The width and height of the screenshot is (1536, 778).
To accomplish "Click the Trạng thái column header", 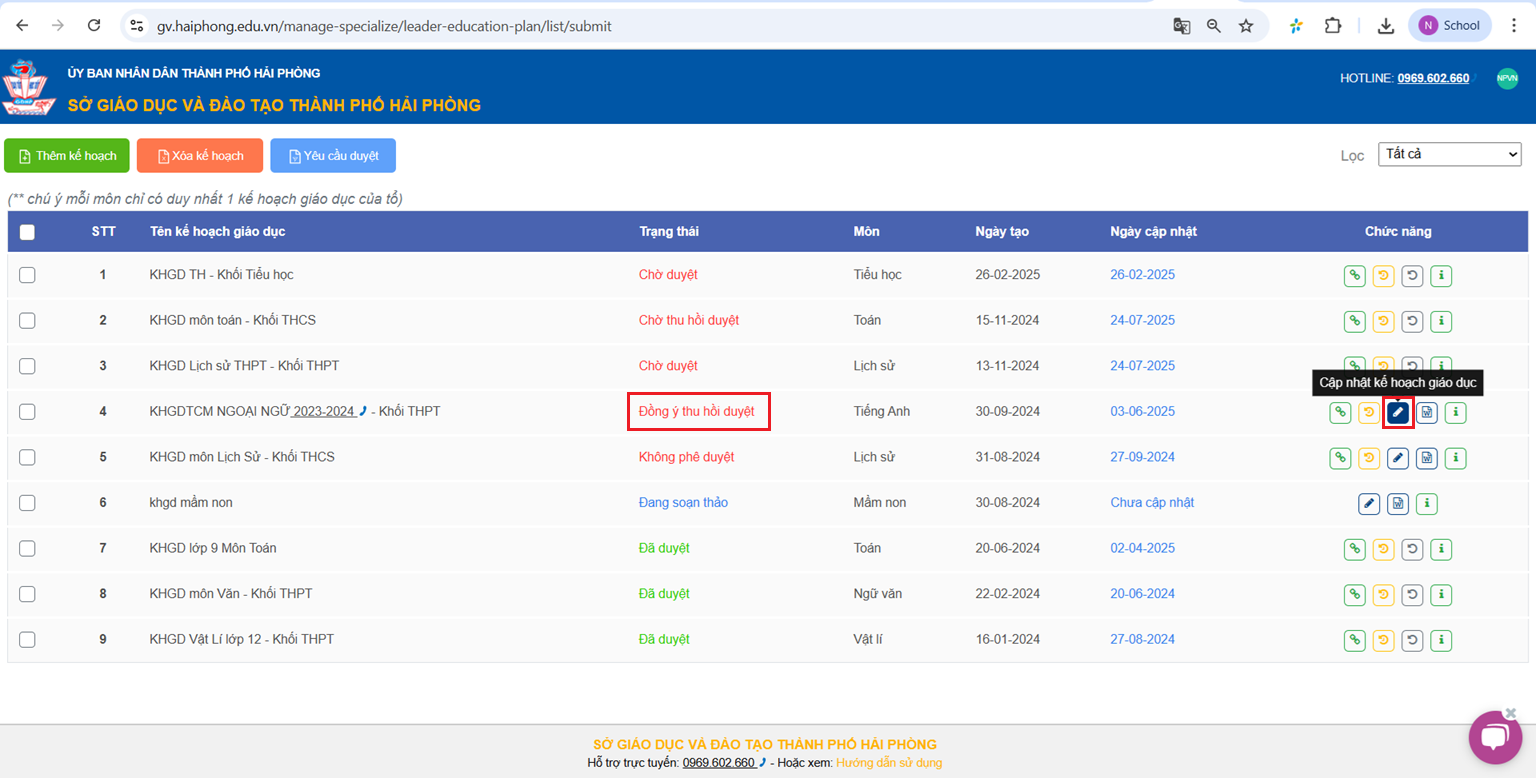I will pos(669,232).
